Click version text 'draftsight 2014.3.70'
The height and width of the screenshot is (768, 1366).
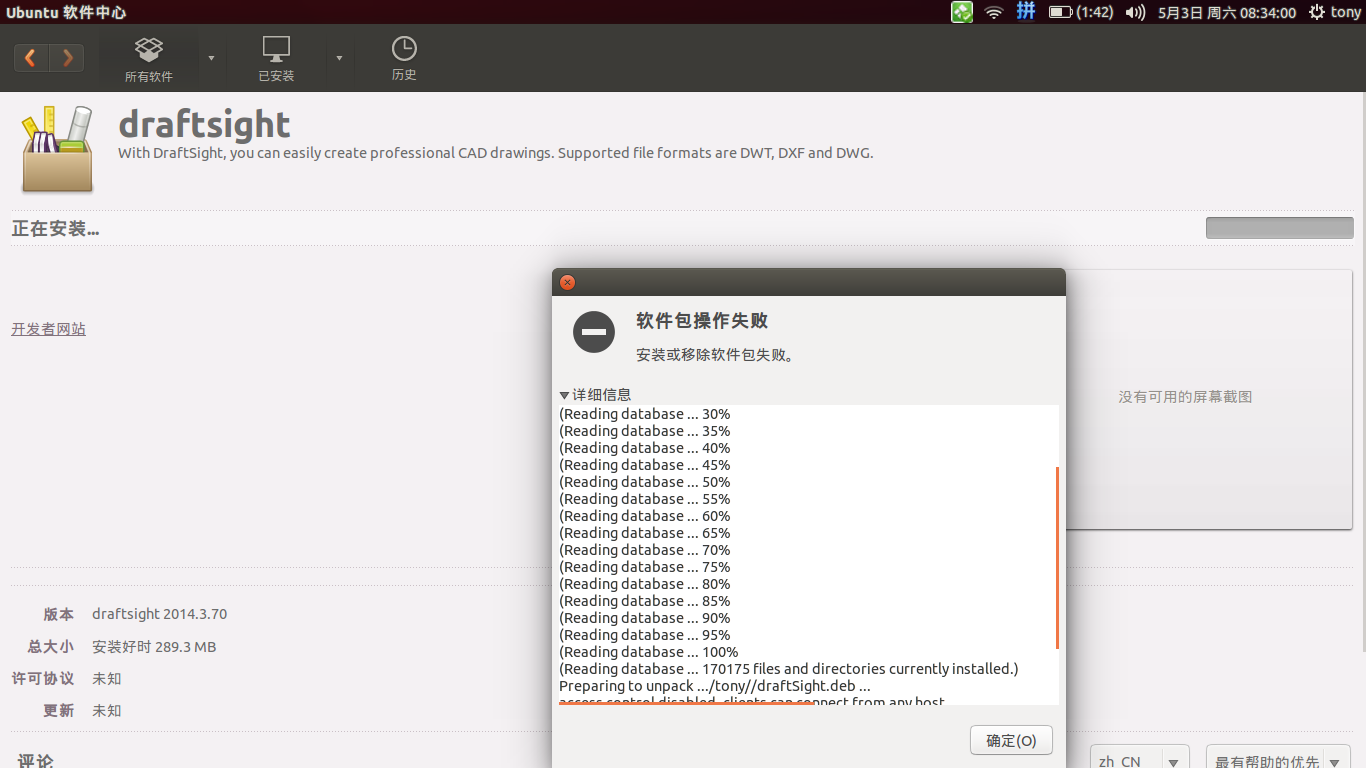tap(160, 614)
